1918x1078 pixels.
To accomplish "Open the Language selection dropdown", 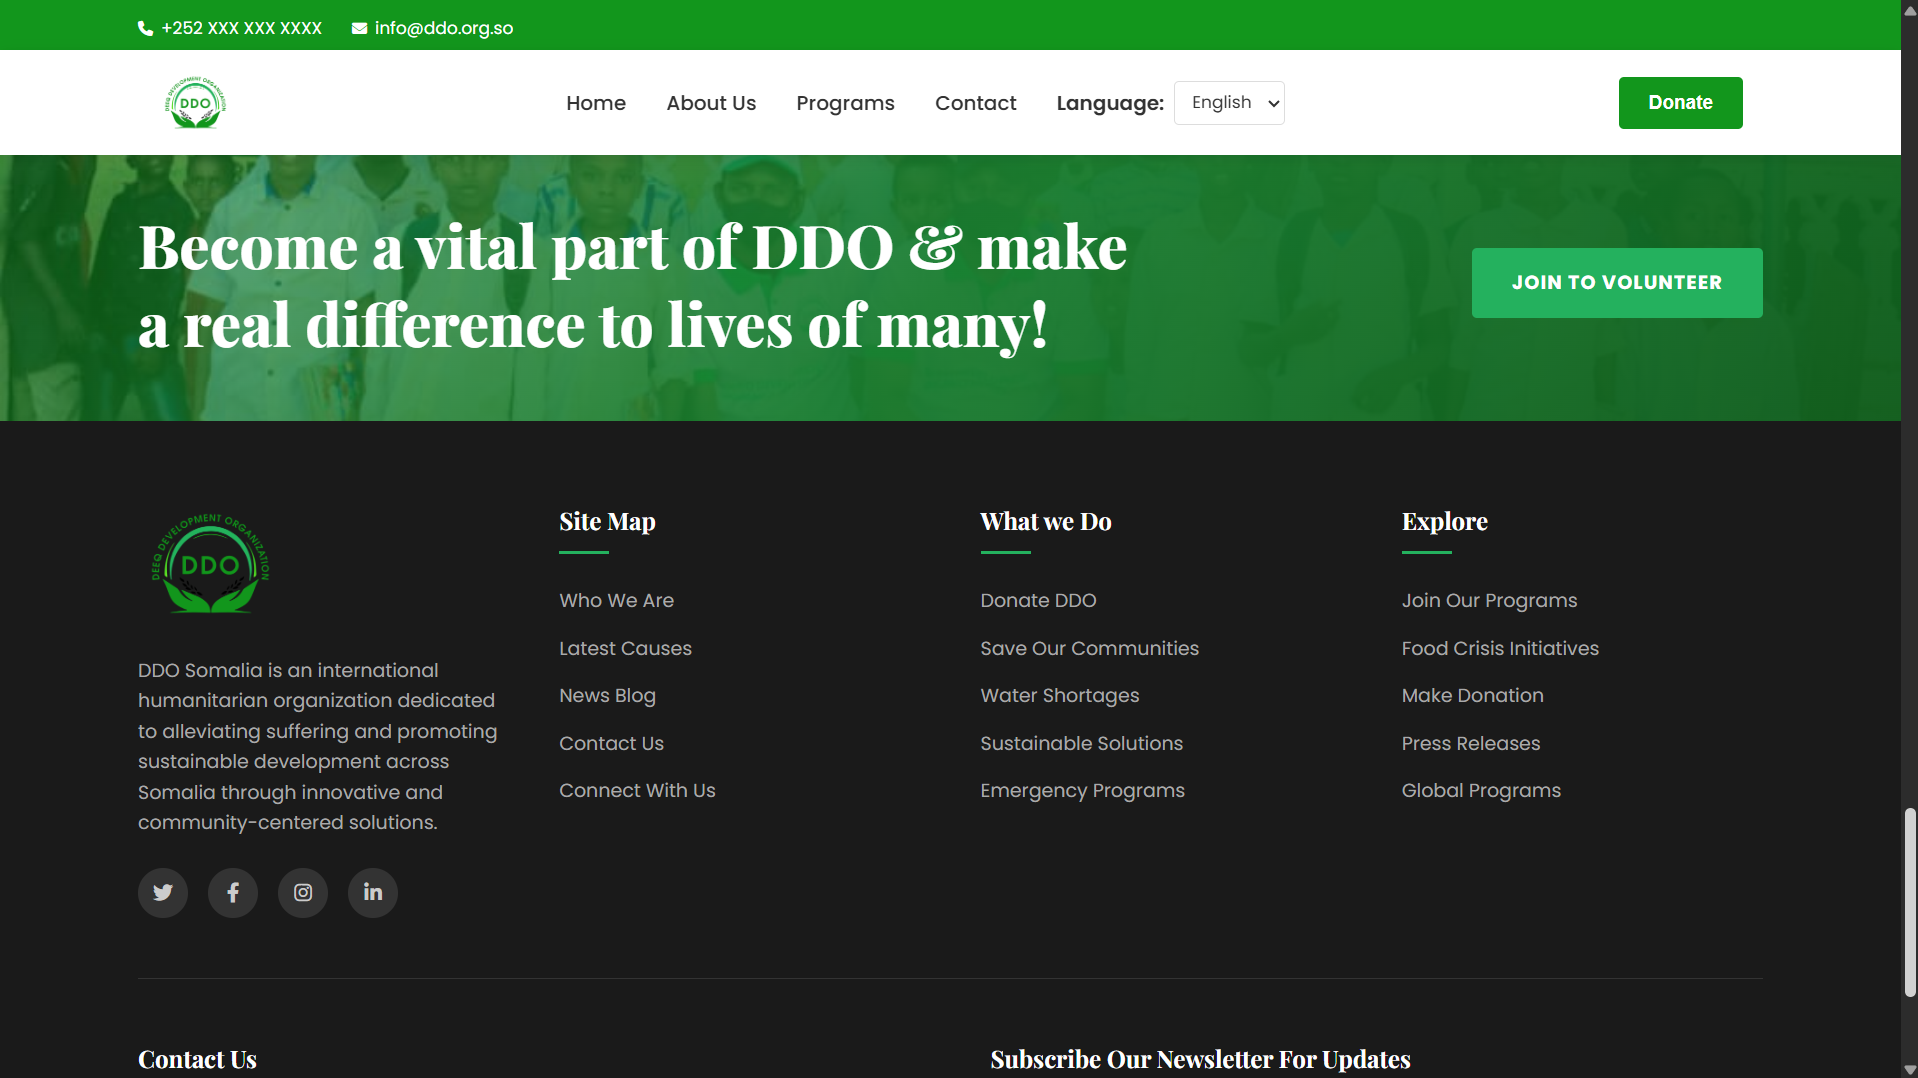I will click(1229, 102).
